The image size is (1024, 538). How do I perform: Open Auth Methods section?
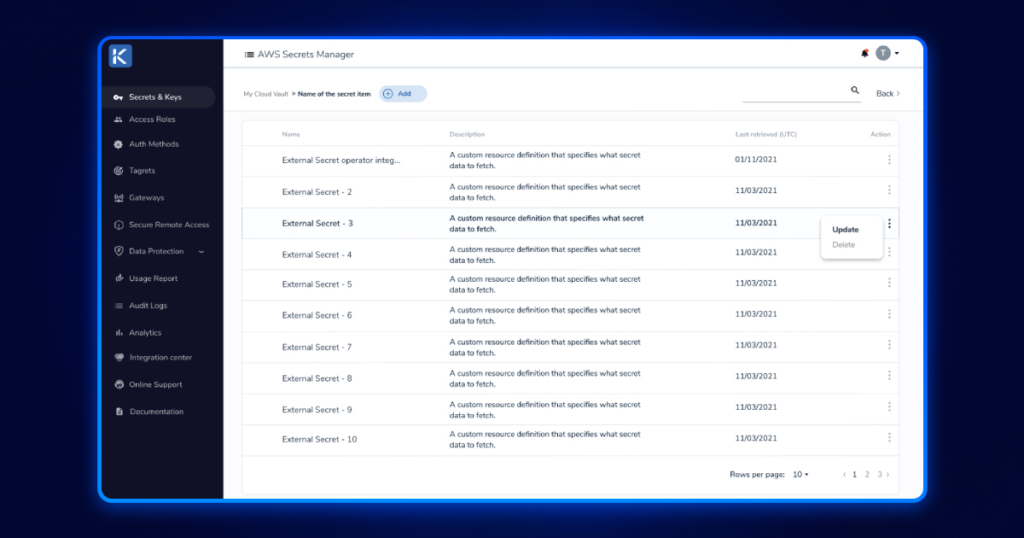pyautogui.click(x=153, y=144)
